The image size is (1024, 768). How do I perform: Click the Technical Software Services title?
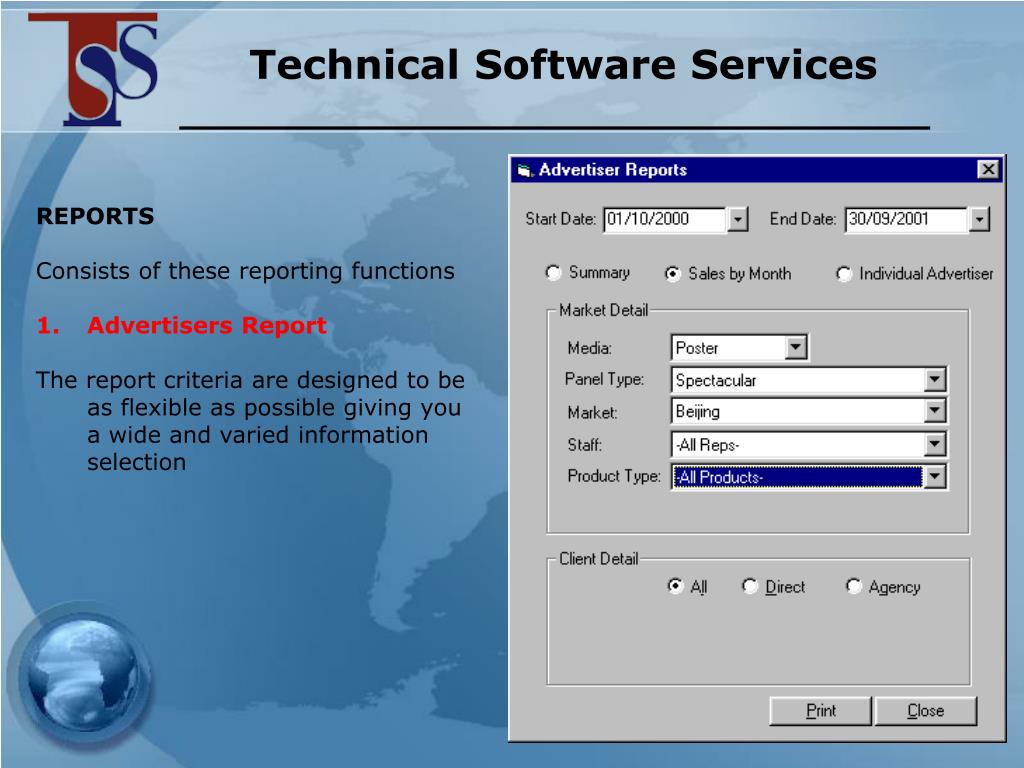click(x=563, y=65)
